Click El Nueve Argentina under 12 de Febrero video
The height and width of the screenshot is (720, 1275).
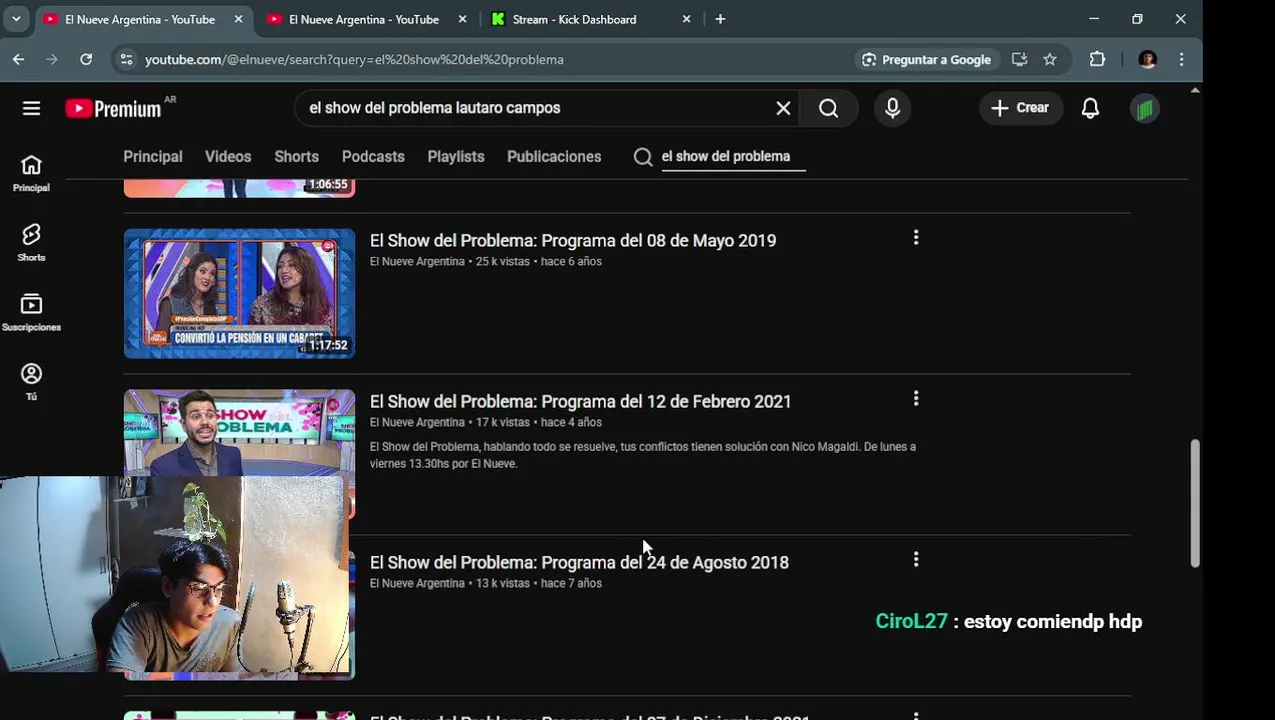(x=417, y=423)
